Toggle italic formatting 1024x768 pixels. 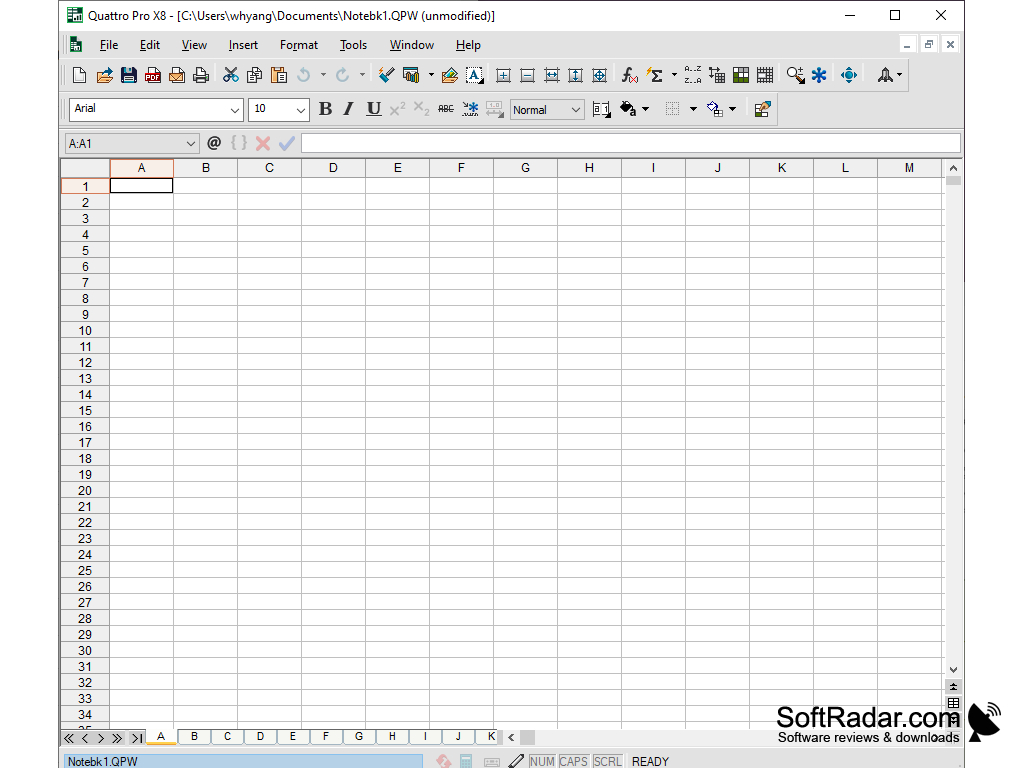348,108
